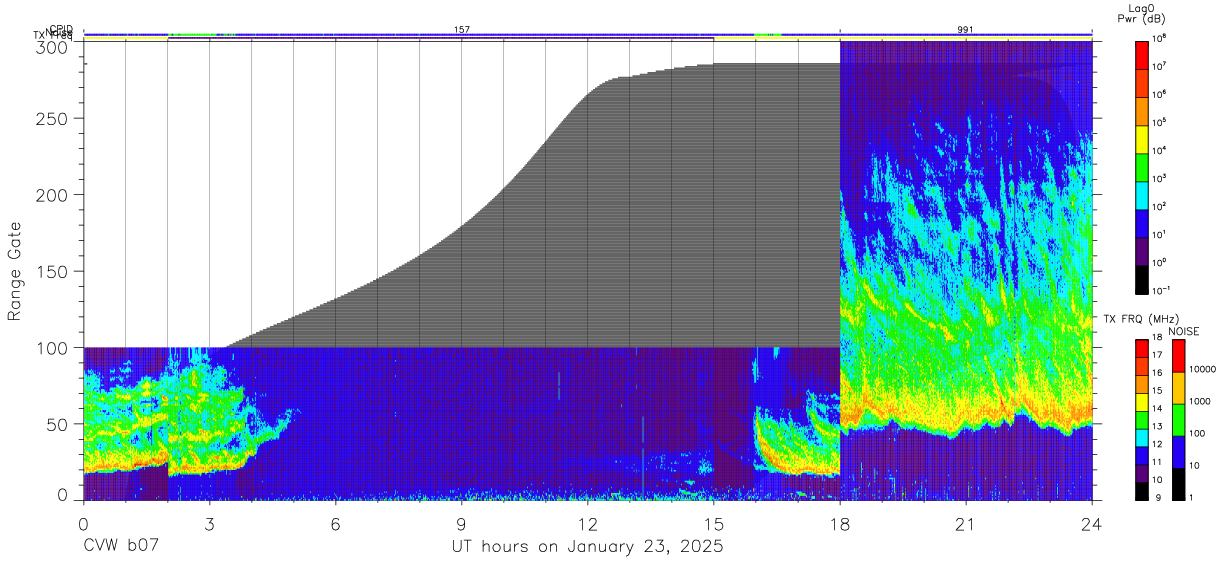Screen dimensions: 1228x567
Task: Click the 'Range Gate' y-axis label
Action: [15, 271]
